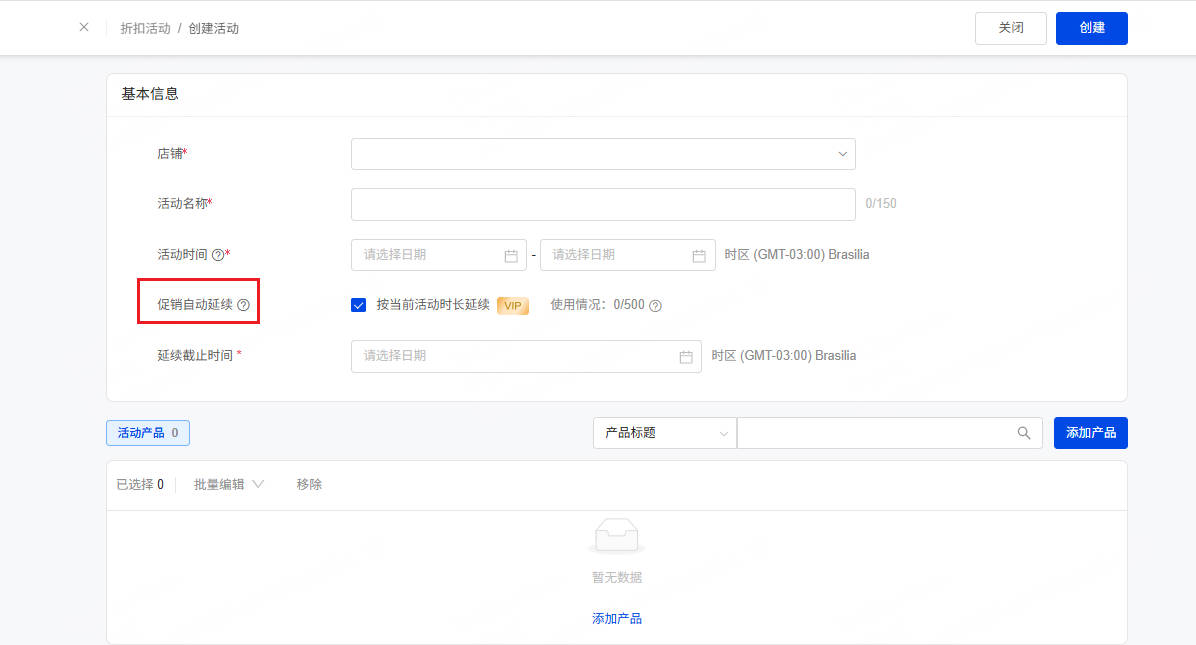
Task: Click calendar icon in 延续截止时间 field
Action: coord(686,356)
